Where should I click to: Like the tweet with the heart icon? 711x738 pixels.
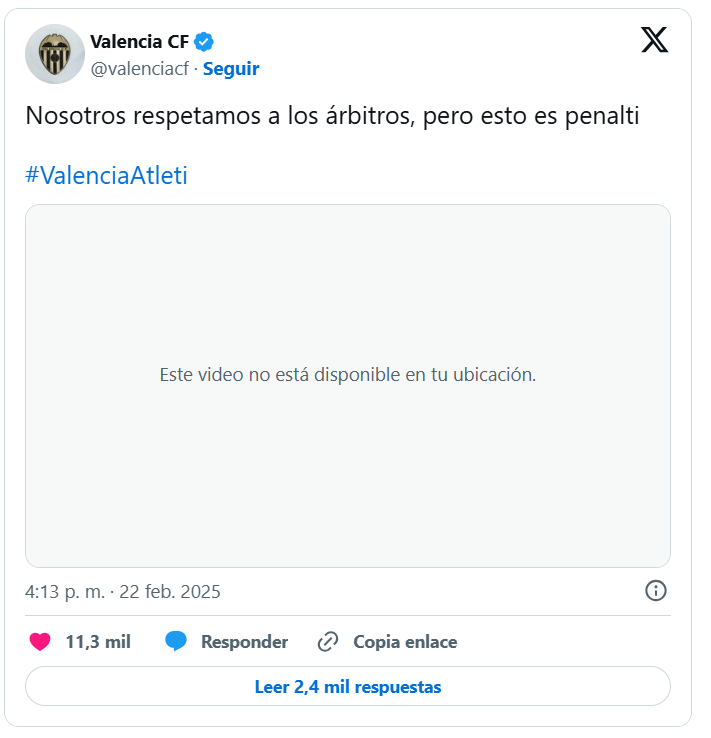point(40,642)
